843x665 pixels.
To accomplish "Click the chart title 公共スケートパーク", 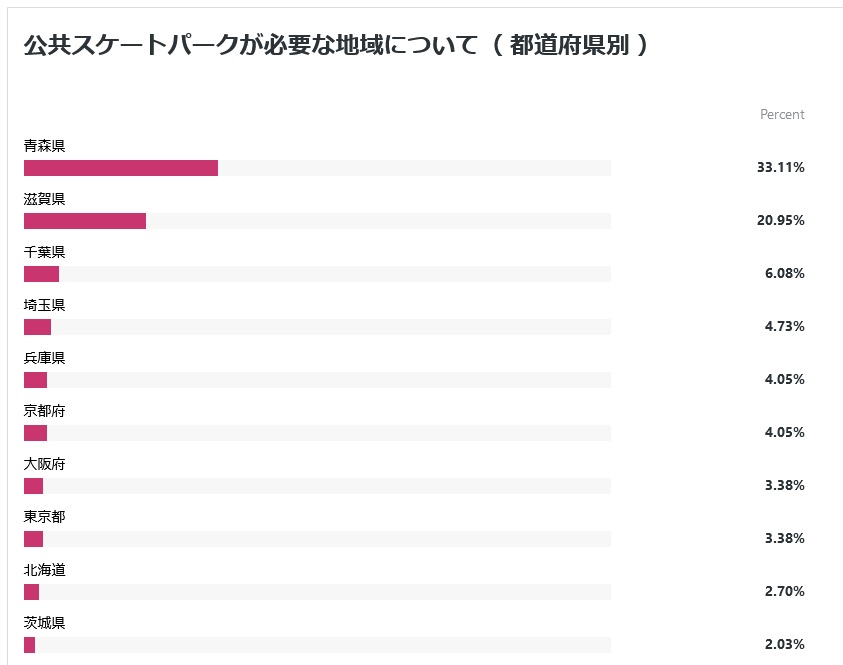I will pos(131,45).
